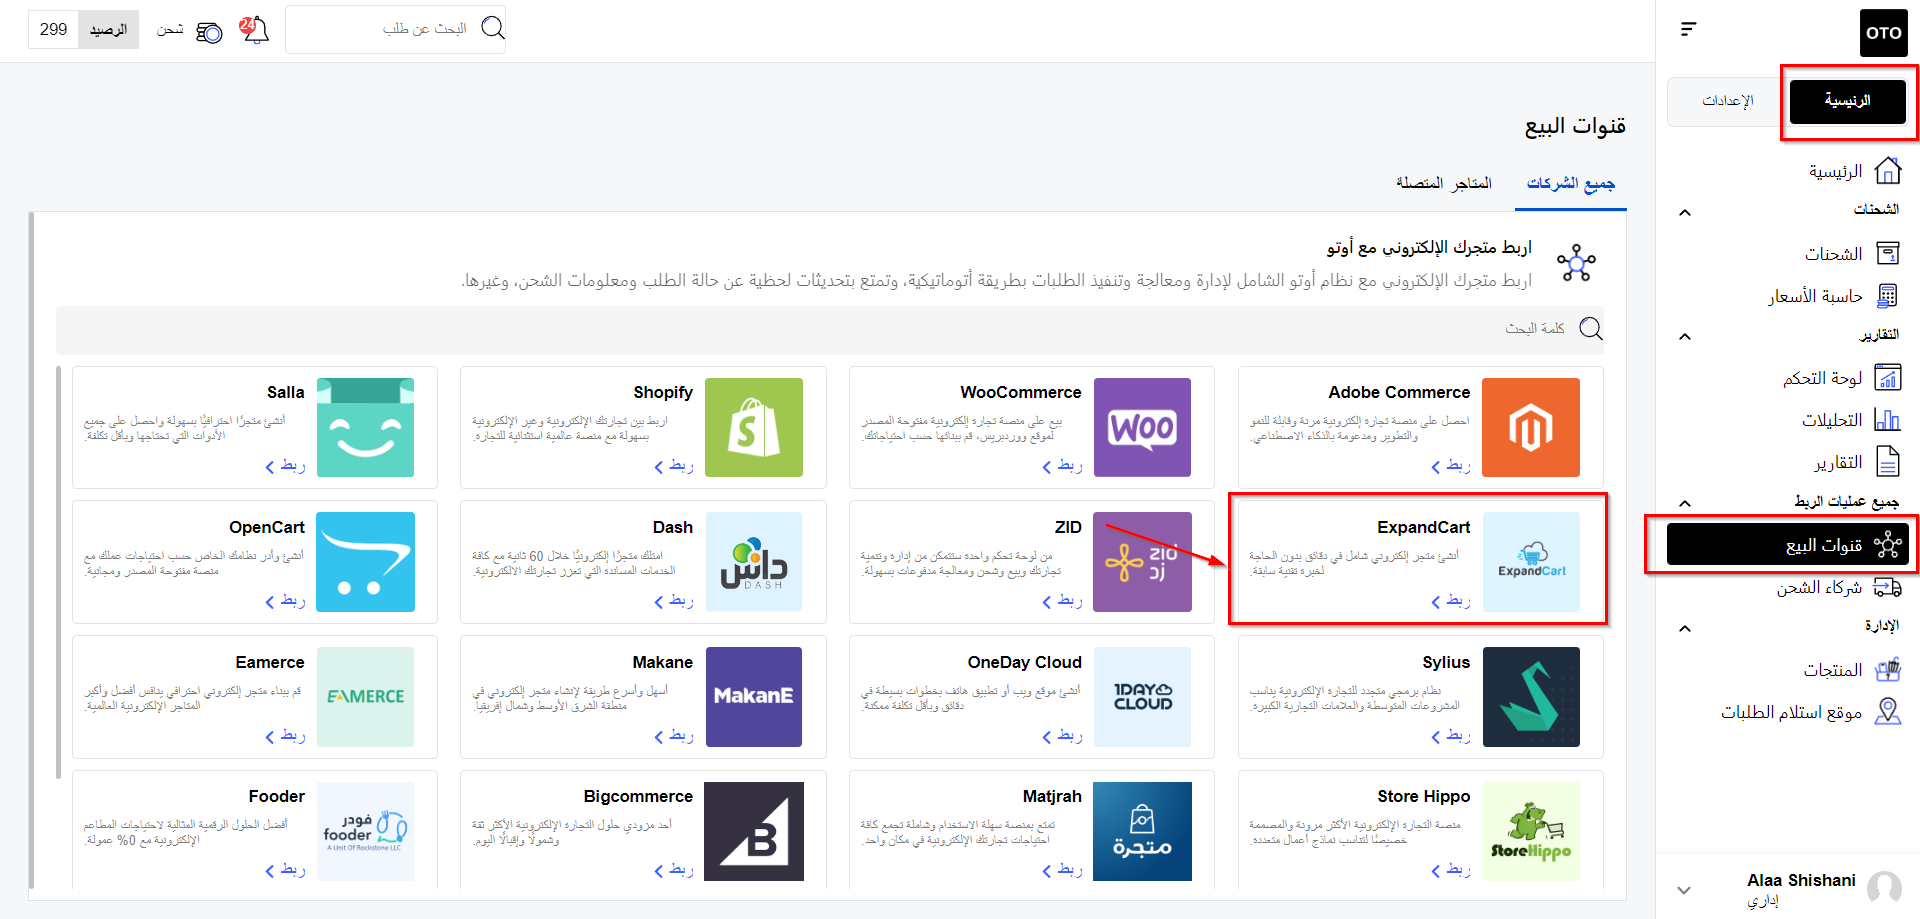This screenshot has width=1920, height=919.
Task: Collapse جميع عمليات الربط section
Action: (x=1685, y=503)
